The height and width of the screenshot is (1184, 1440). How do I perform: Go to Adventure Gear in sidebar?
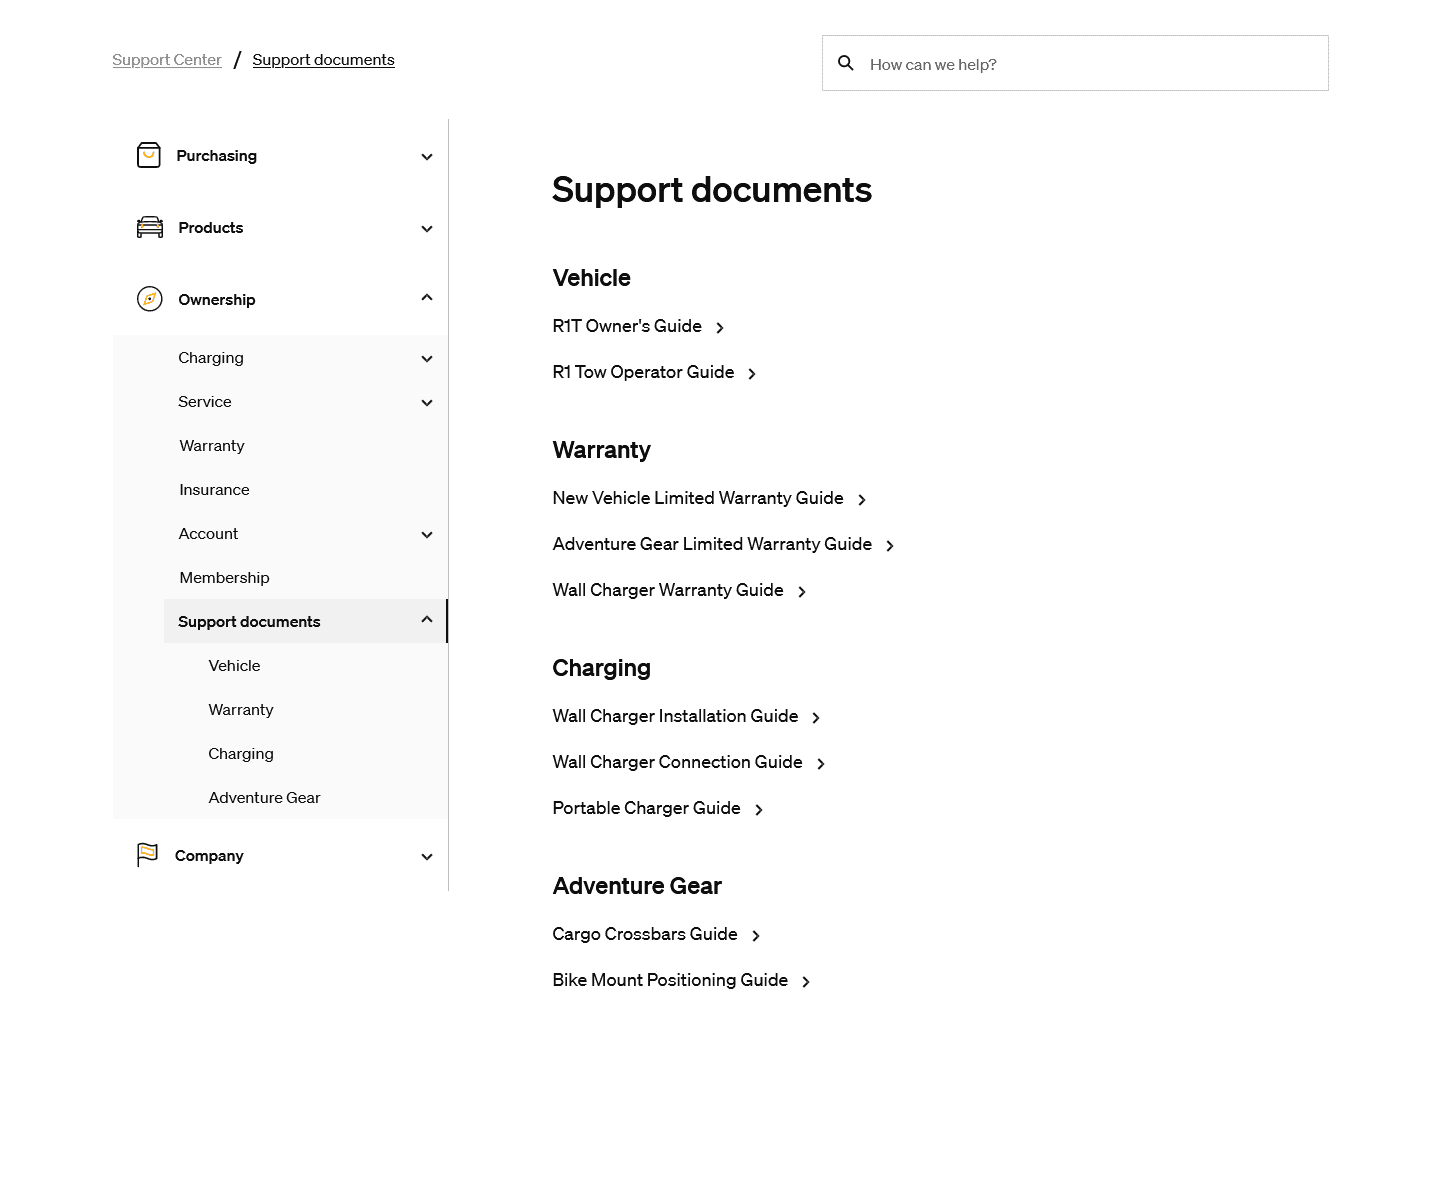tap(264, 798)
